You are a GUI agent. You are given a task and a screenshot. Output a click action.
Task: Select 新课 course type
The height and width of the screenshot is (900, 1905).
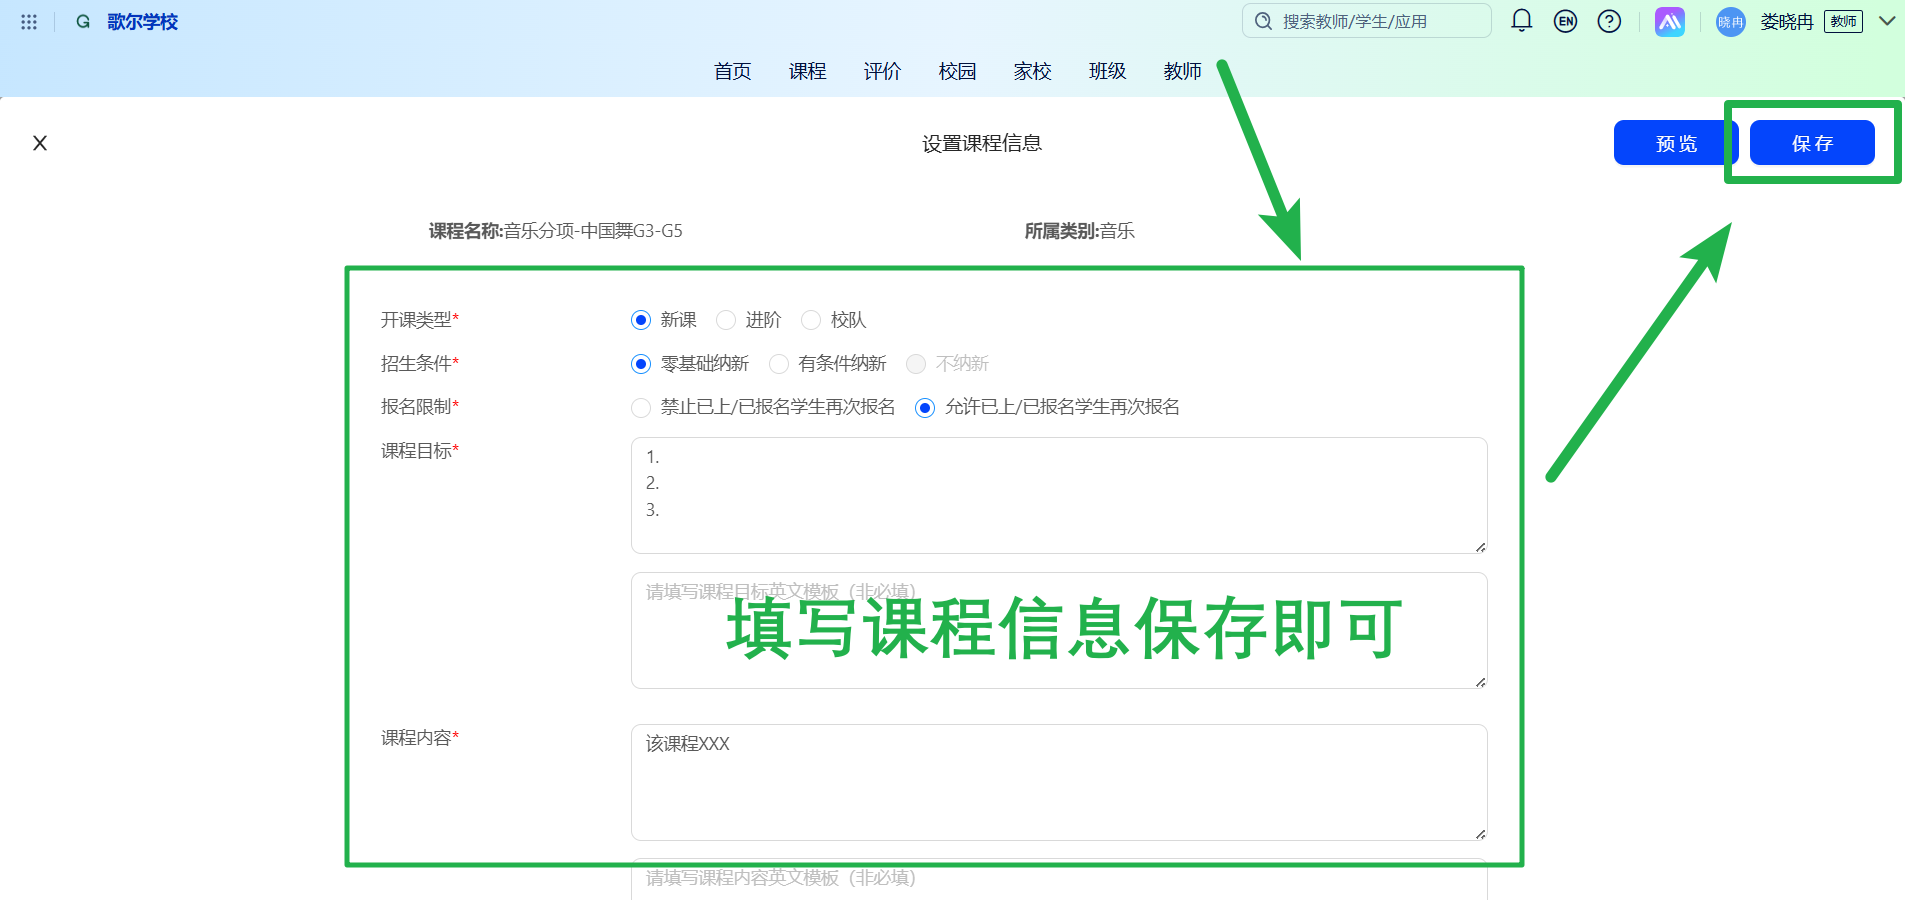[x=641, y=320]
